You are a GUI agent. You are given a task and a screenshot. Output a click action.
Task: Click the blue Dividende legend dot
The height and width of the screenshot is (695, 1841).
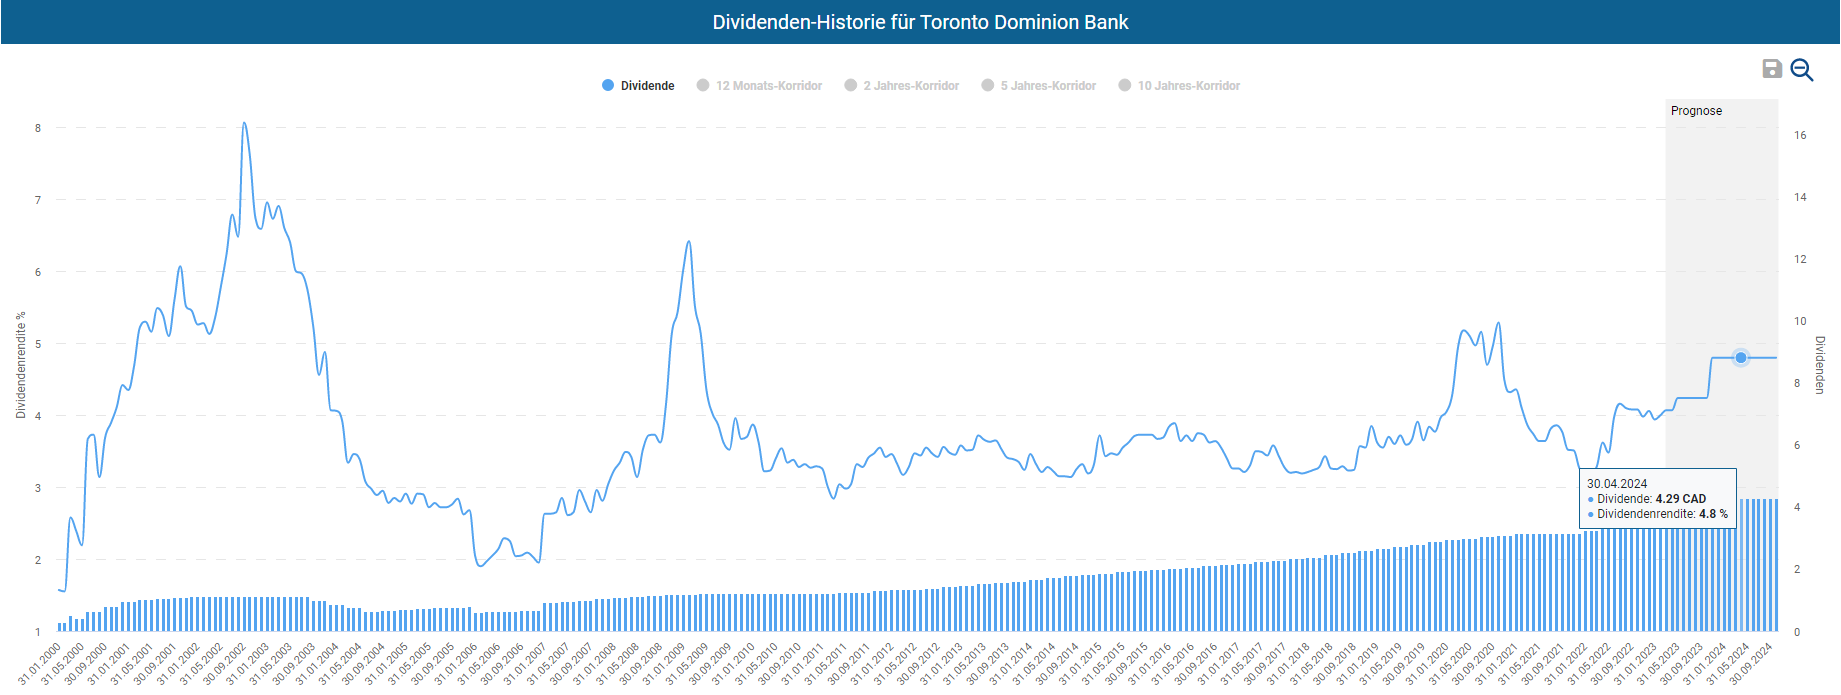coord(608,86)
